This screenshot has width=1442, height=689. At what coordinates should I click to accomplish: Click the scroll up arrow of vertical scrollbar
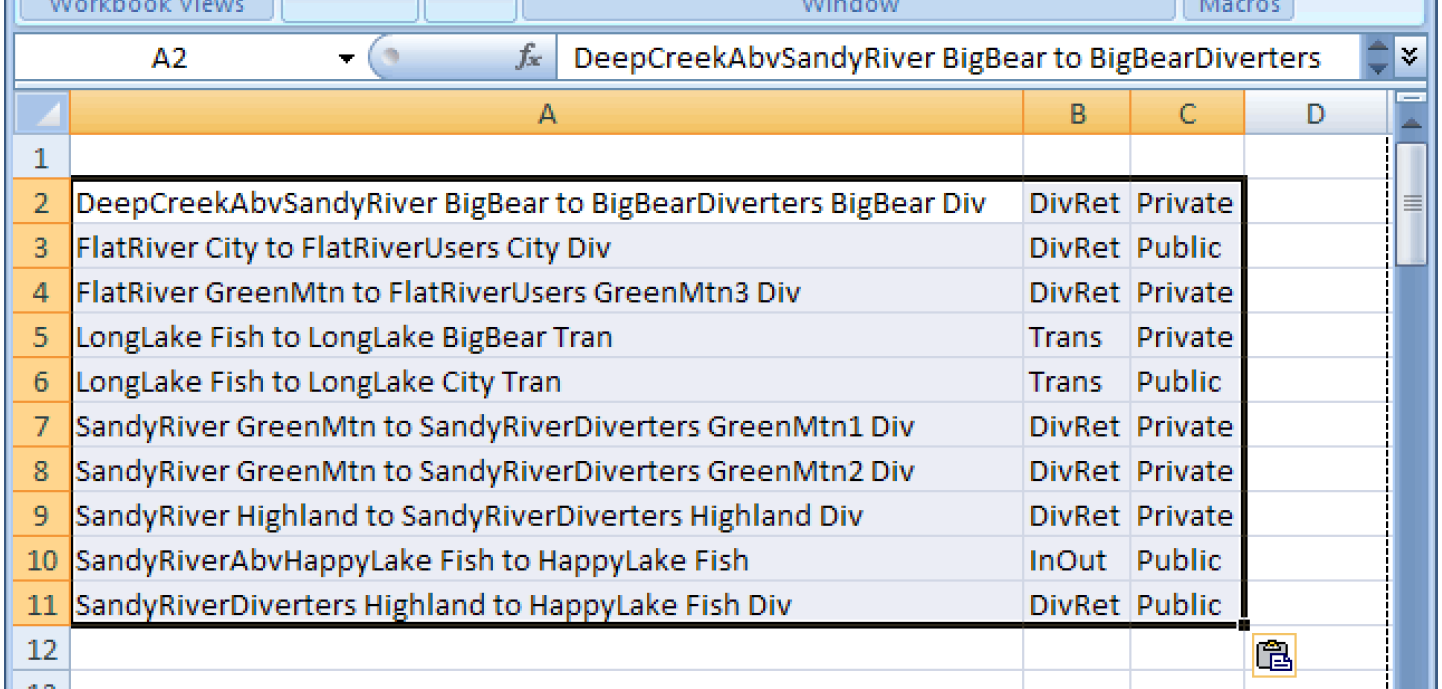pyautogui.click(x=1411, y=122)
